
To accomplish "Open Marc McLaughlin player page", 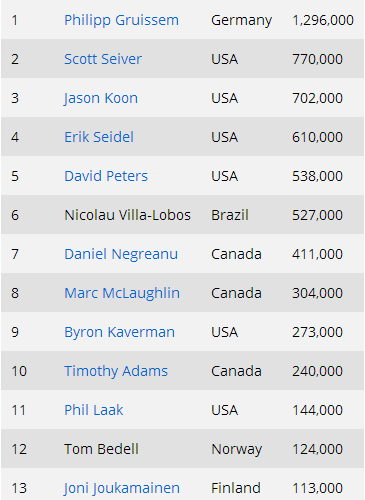I will pyautogui.click(x=122, y=293).
